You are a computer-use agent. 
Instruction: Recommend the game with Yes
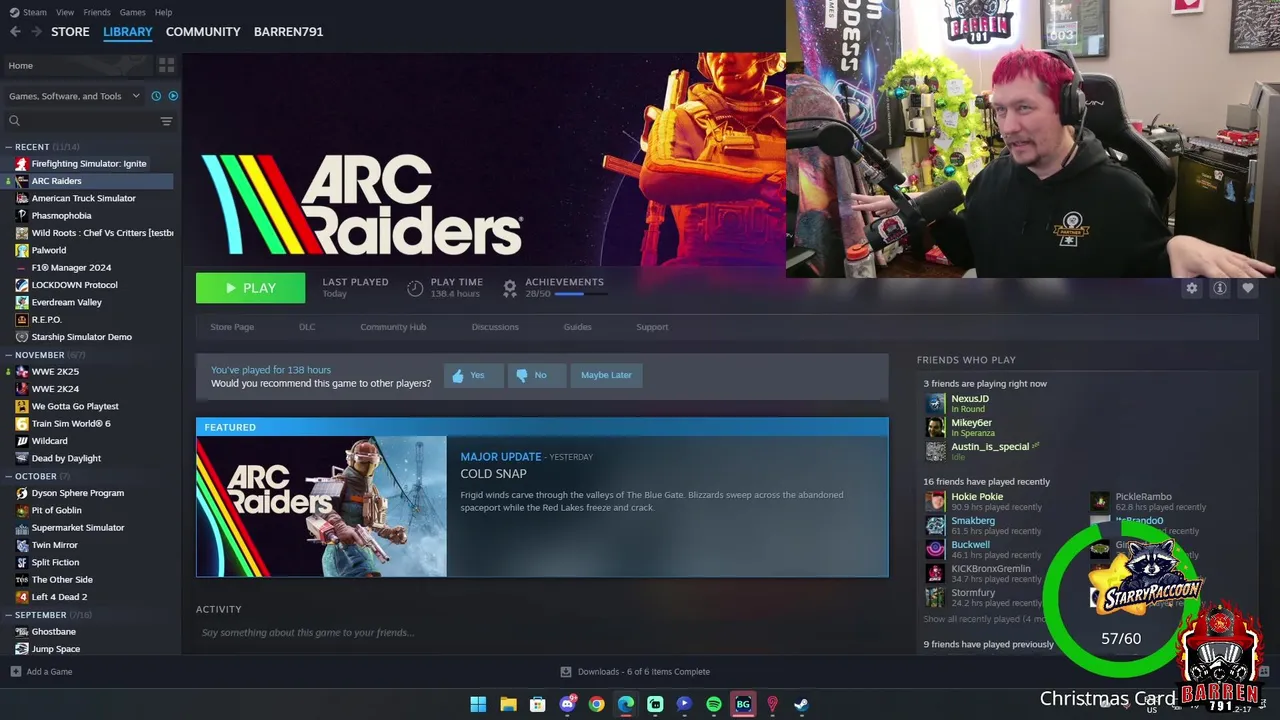click(473, 375)
